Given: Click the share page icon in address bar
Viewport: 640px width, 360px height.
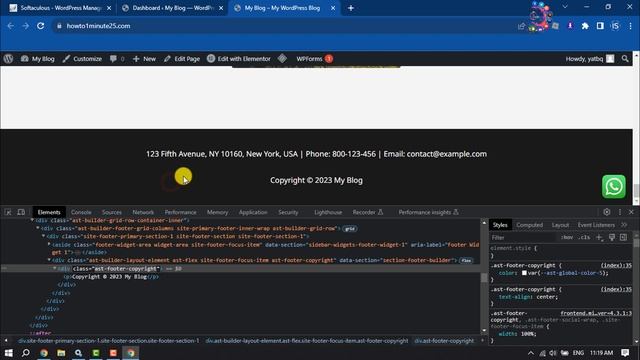Looking at the screenshot, I should click(x=521, y=26).
